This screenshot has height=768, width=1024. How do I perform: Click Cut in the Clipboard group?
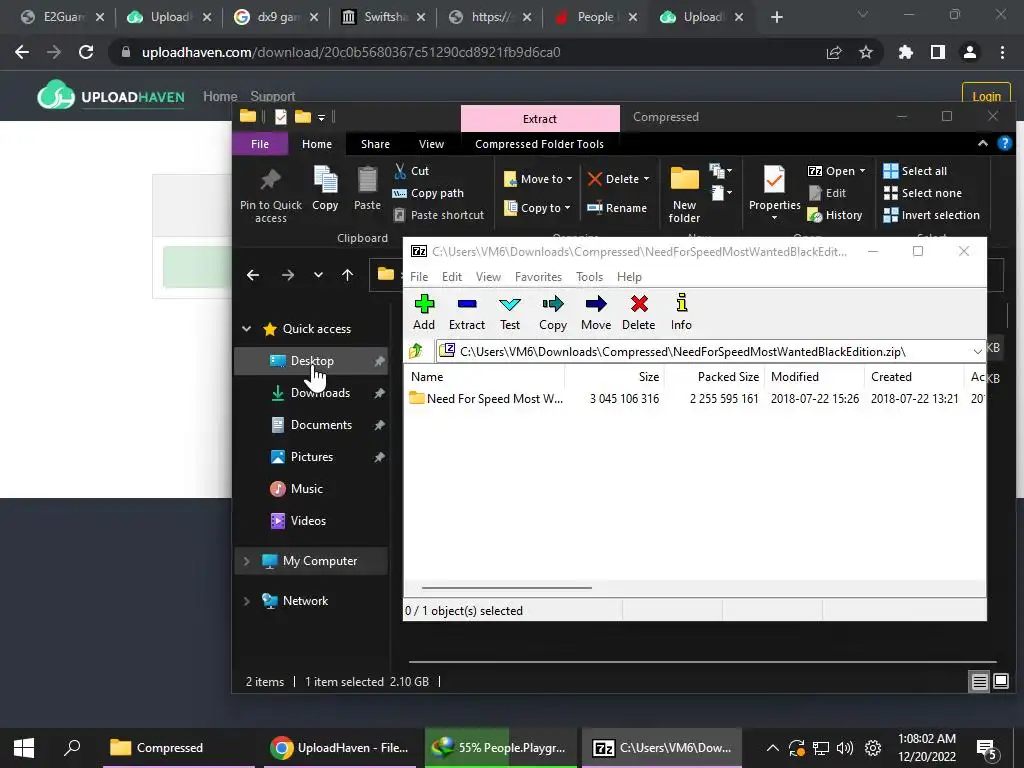tap(411, 171)
